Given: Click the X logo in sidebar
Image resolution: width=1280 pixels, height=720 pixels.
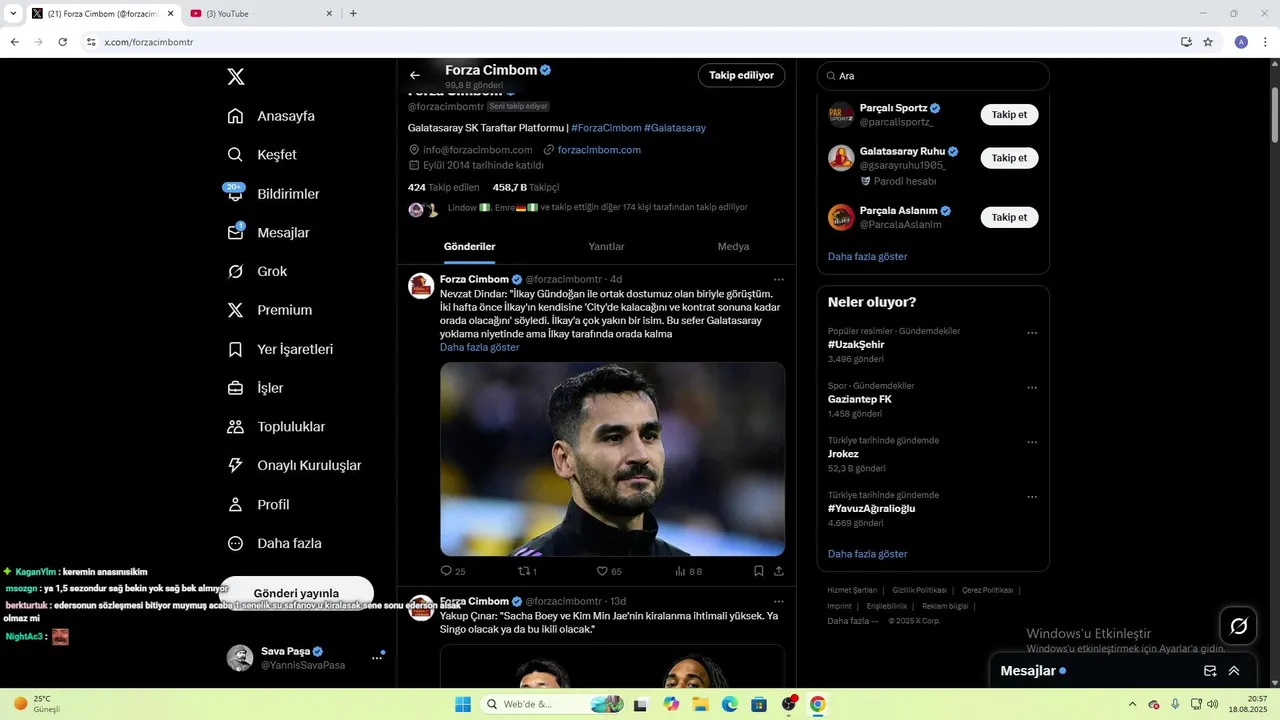Looking at the screenshot, I should click(x=235, y=77).
